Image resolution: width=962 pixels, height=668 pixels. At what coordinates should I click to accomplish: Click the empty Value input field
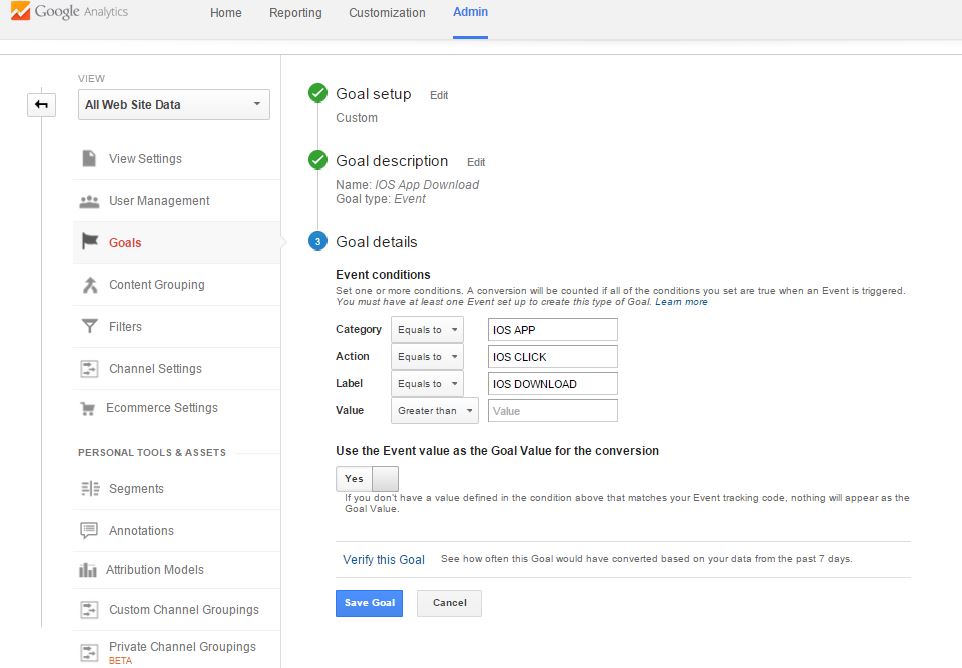pos(552,411)
